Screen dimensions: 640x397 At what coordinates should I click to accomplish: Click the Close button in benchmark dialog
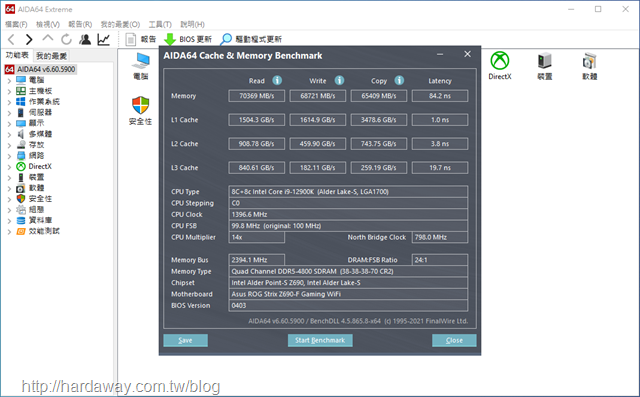(x=454, y=340)
